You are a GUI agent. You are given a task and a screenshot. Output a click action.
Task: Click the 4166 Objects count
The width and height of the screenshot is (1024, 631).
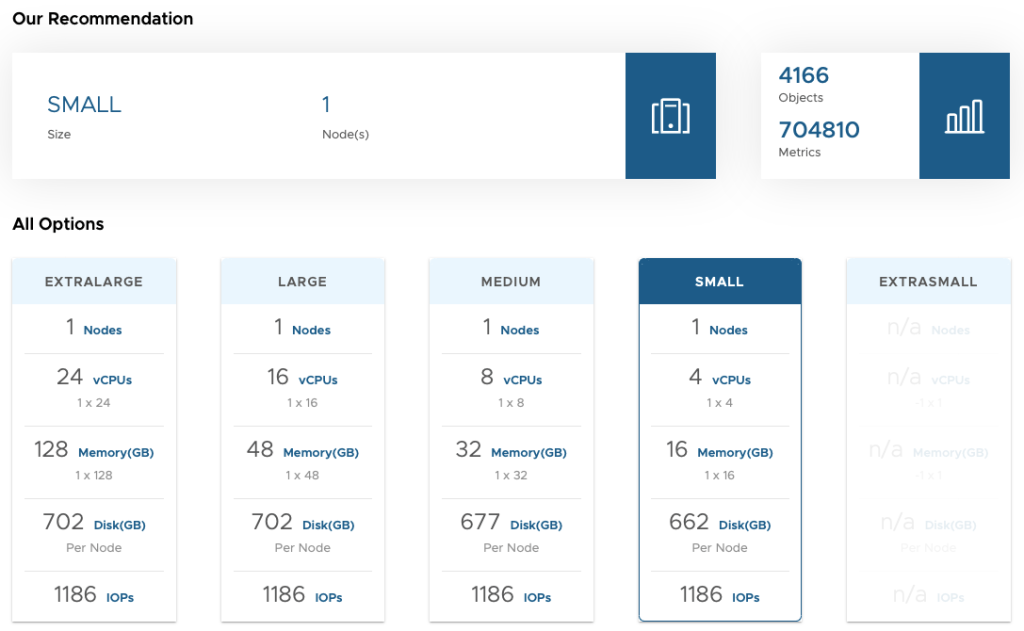[x=803, y=76]
